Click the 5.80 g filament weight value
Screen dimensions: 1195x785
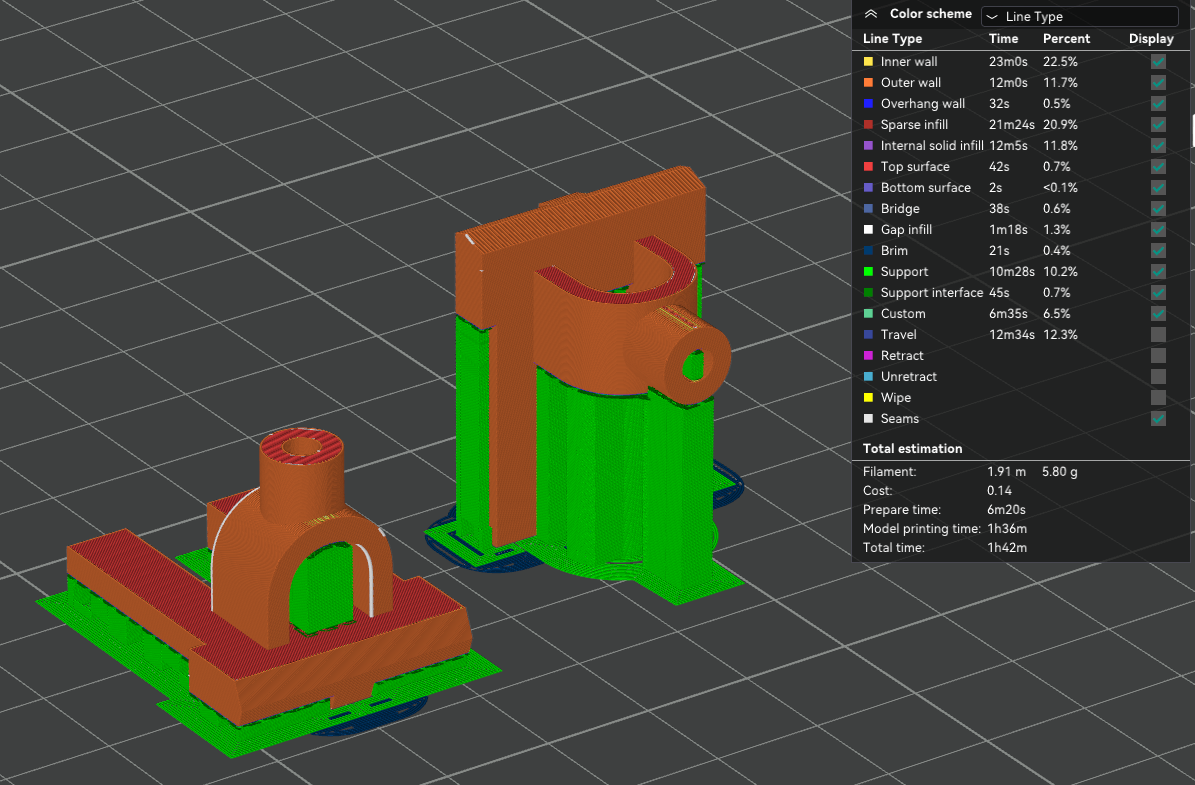(1059, 472)
